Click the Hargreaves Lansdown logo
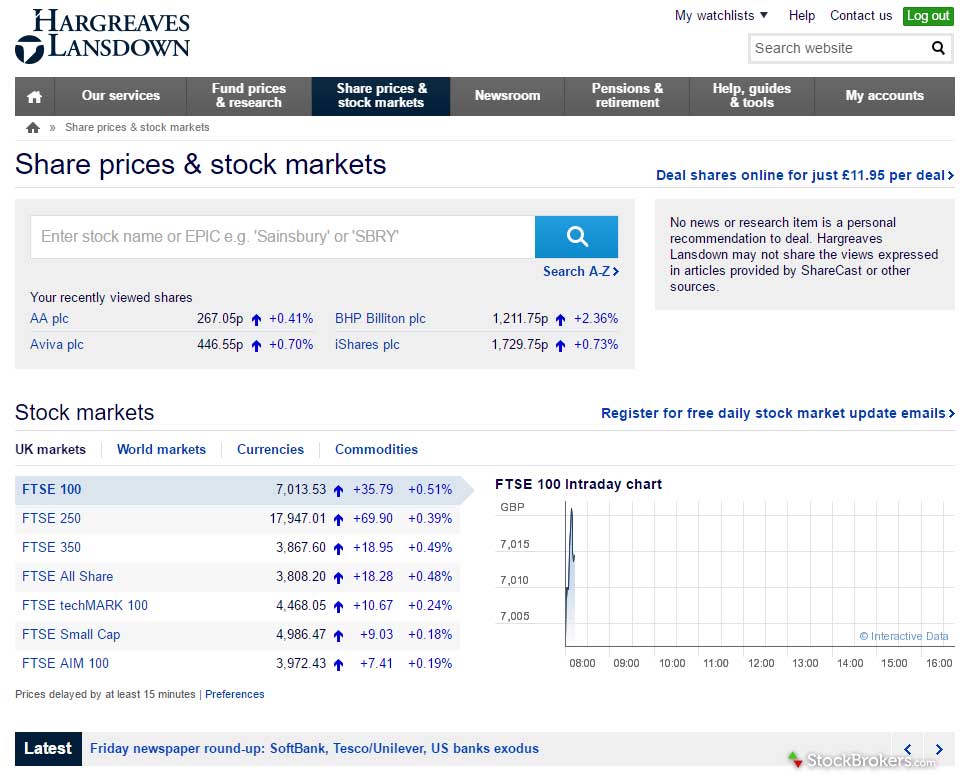Viewport: 961px width, 784px height. (x=102, y=36)
